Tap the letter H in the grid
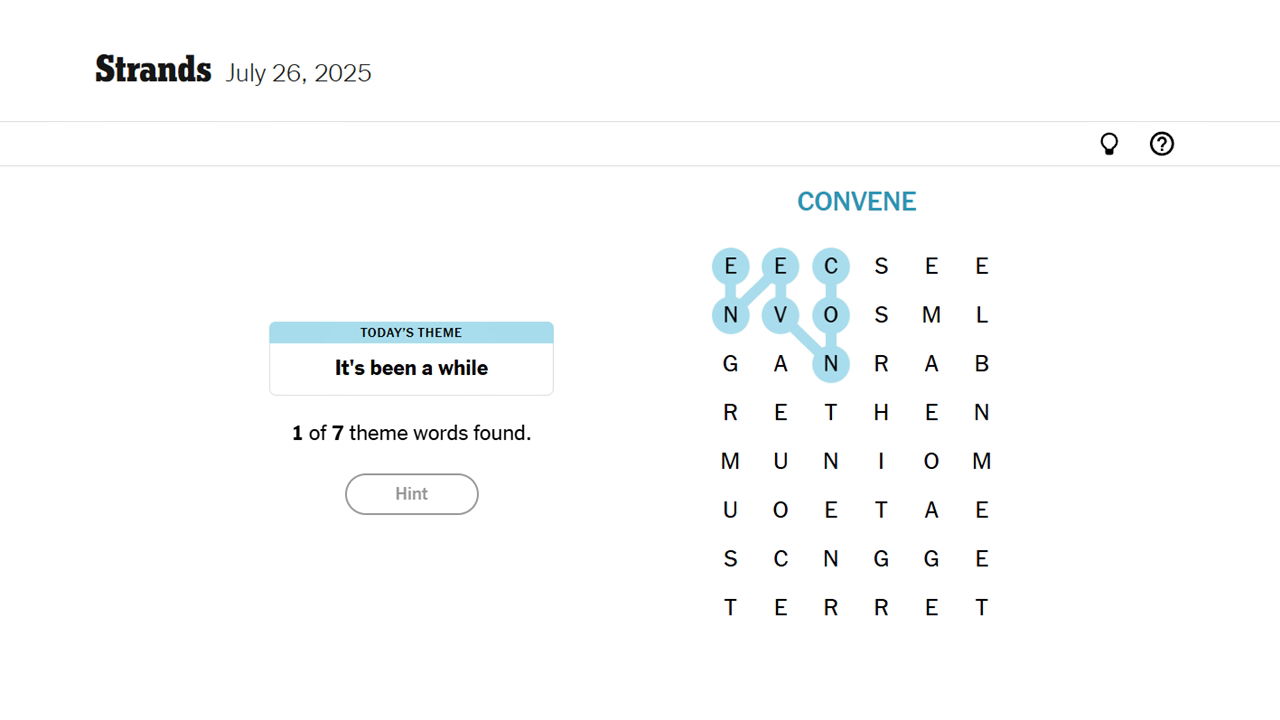The height and width of the screenshot is (720, 1280). [881, 412]
